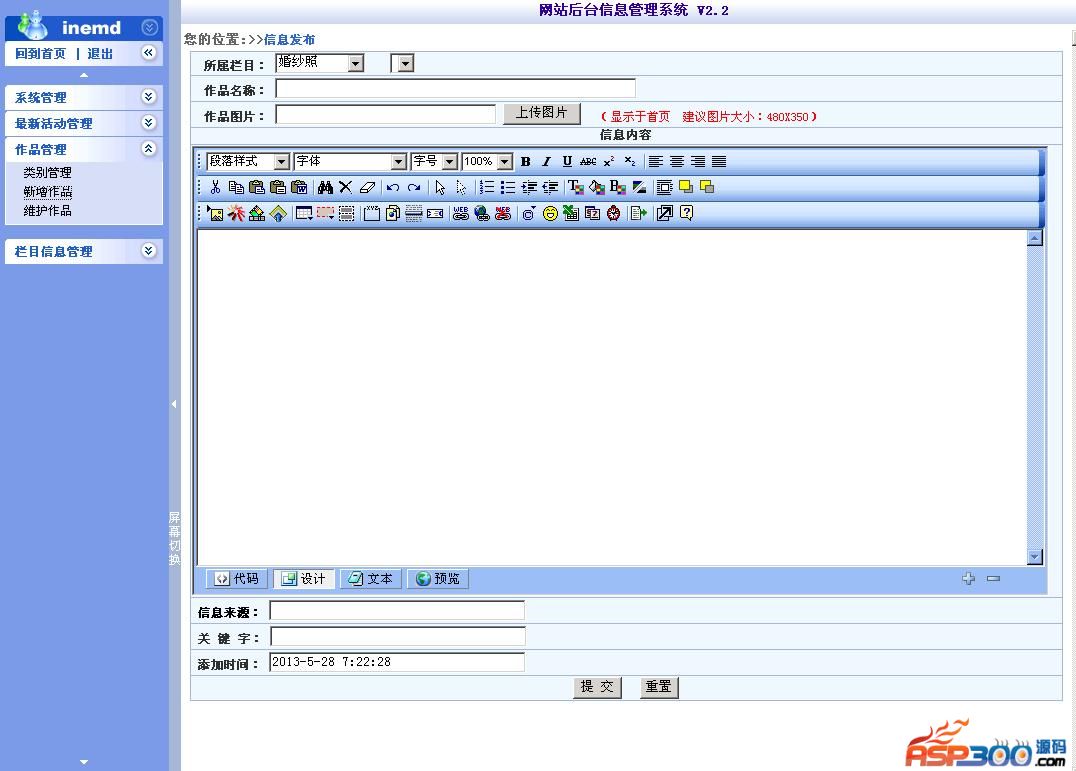Apply underline formatting
This screenshot has height=771, width=1076.
coord(567,161)
